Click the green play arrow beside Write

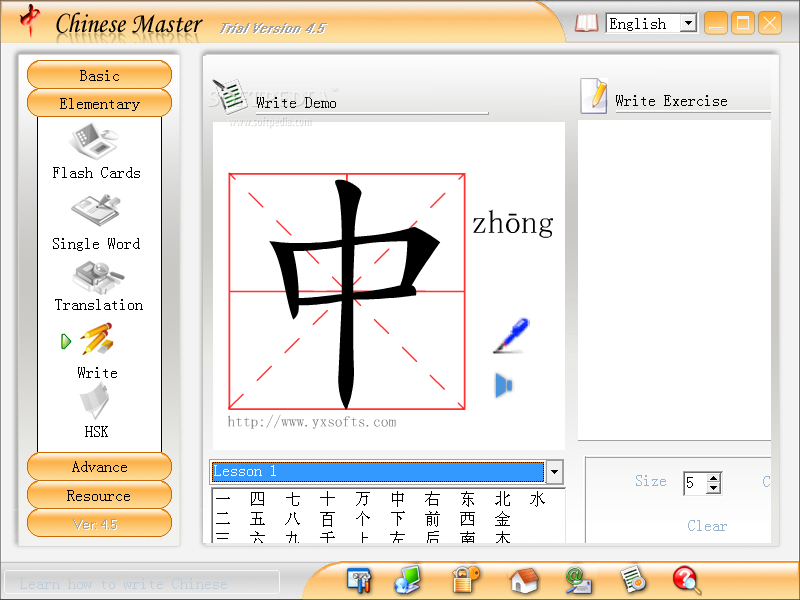tap(65, 341)
